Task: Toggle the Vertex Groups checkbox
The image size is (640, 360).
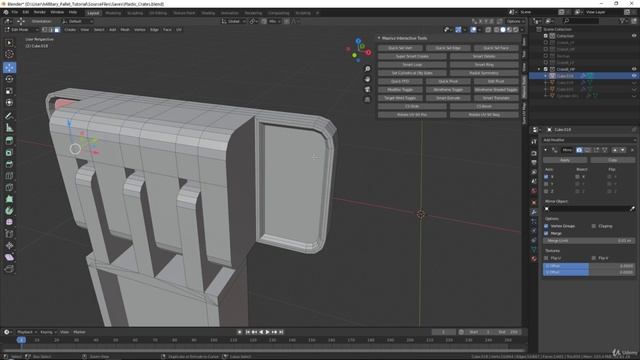Action: coord(547,226)
